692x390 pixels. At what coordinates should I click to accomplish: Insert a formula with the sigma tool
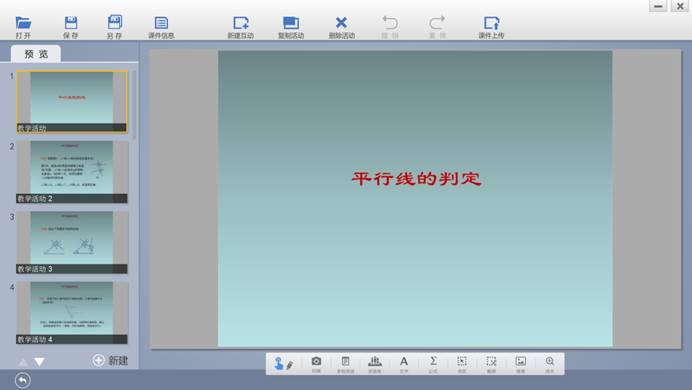(x=433, y=364)
